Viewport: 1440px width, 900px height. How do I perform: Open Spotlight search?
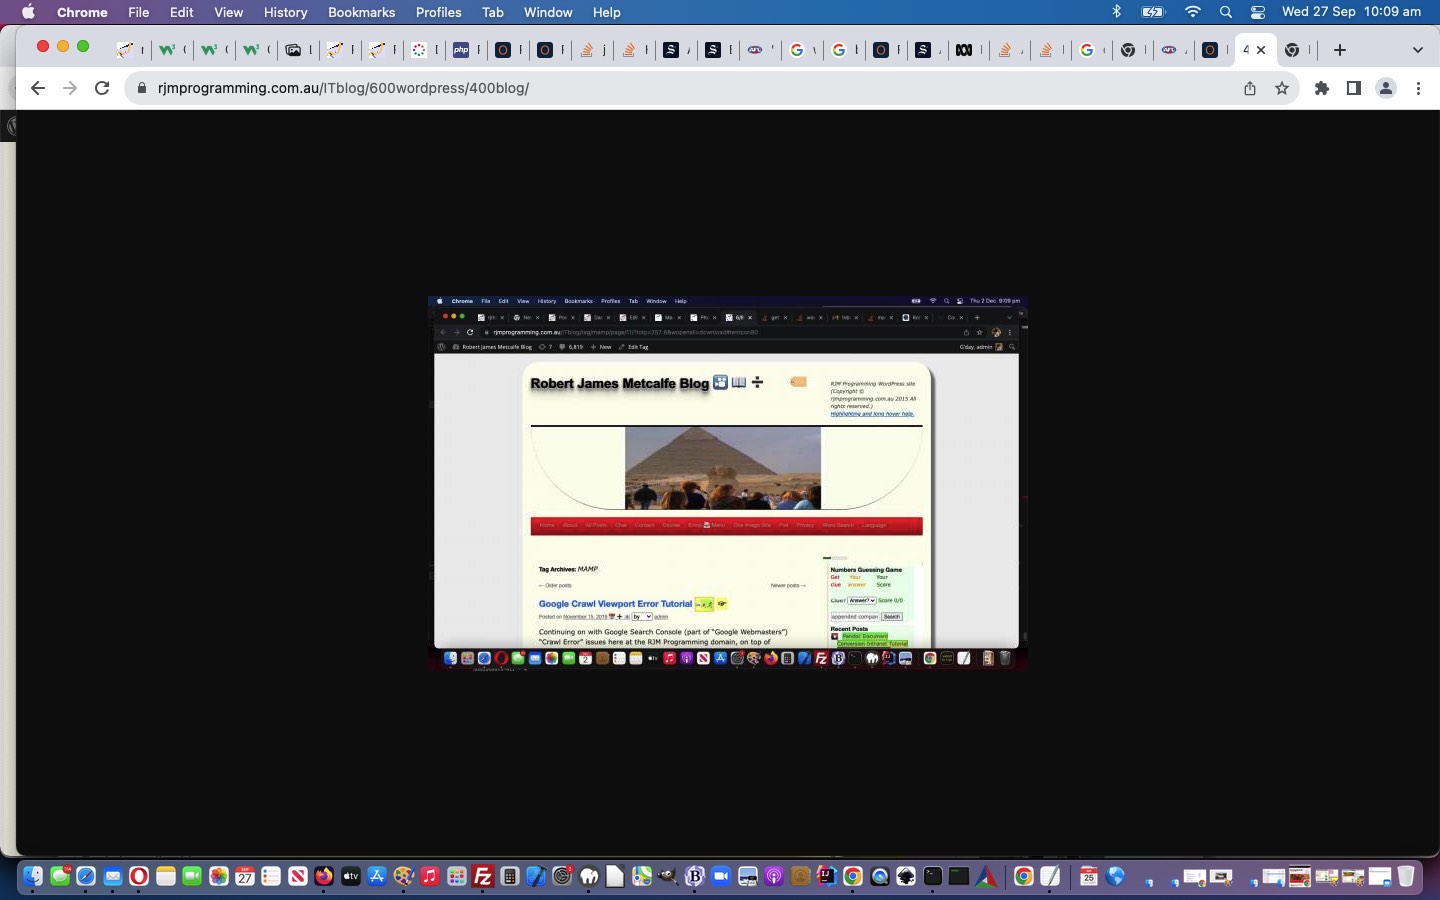pyautogui.click(x=1226, y=12)
